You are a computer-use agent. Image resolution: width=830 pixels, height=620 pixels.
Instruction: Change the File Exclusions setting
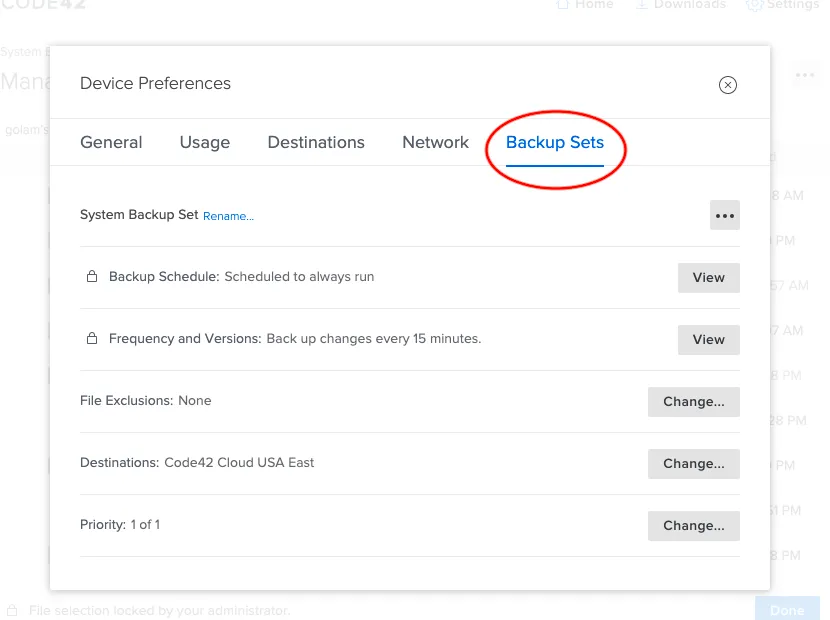693,401
